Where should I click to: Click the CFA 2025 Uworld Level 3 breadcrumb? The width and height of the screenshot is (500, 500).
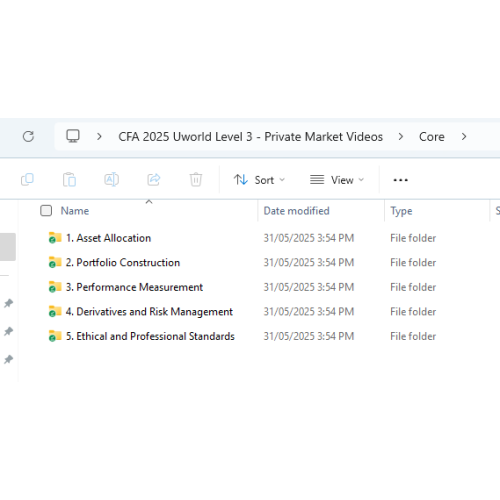coord(251,137)
